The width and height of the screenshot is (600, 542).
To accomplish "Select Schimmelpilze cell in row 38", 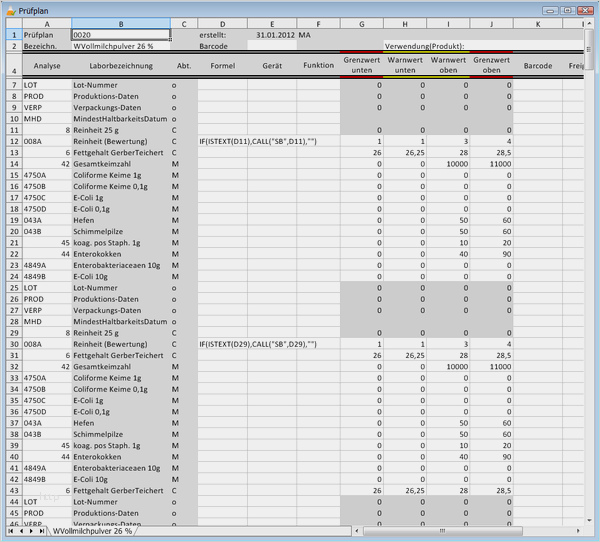I will click(x=121, y=434).
